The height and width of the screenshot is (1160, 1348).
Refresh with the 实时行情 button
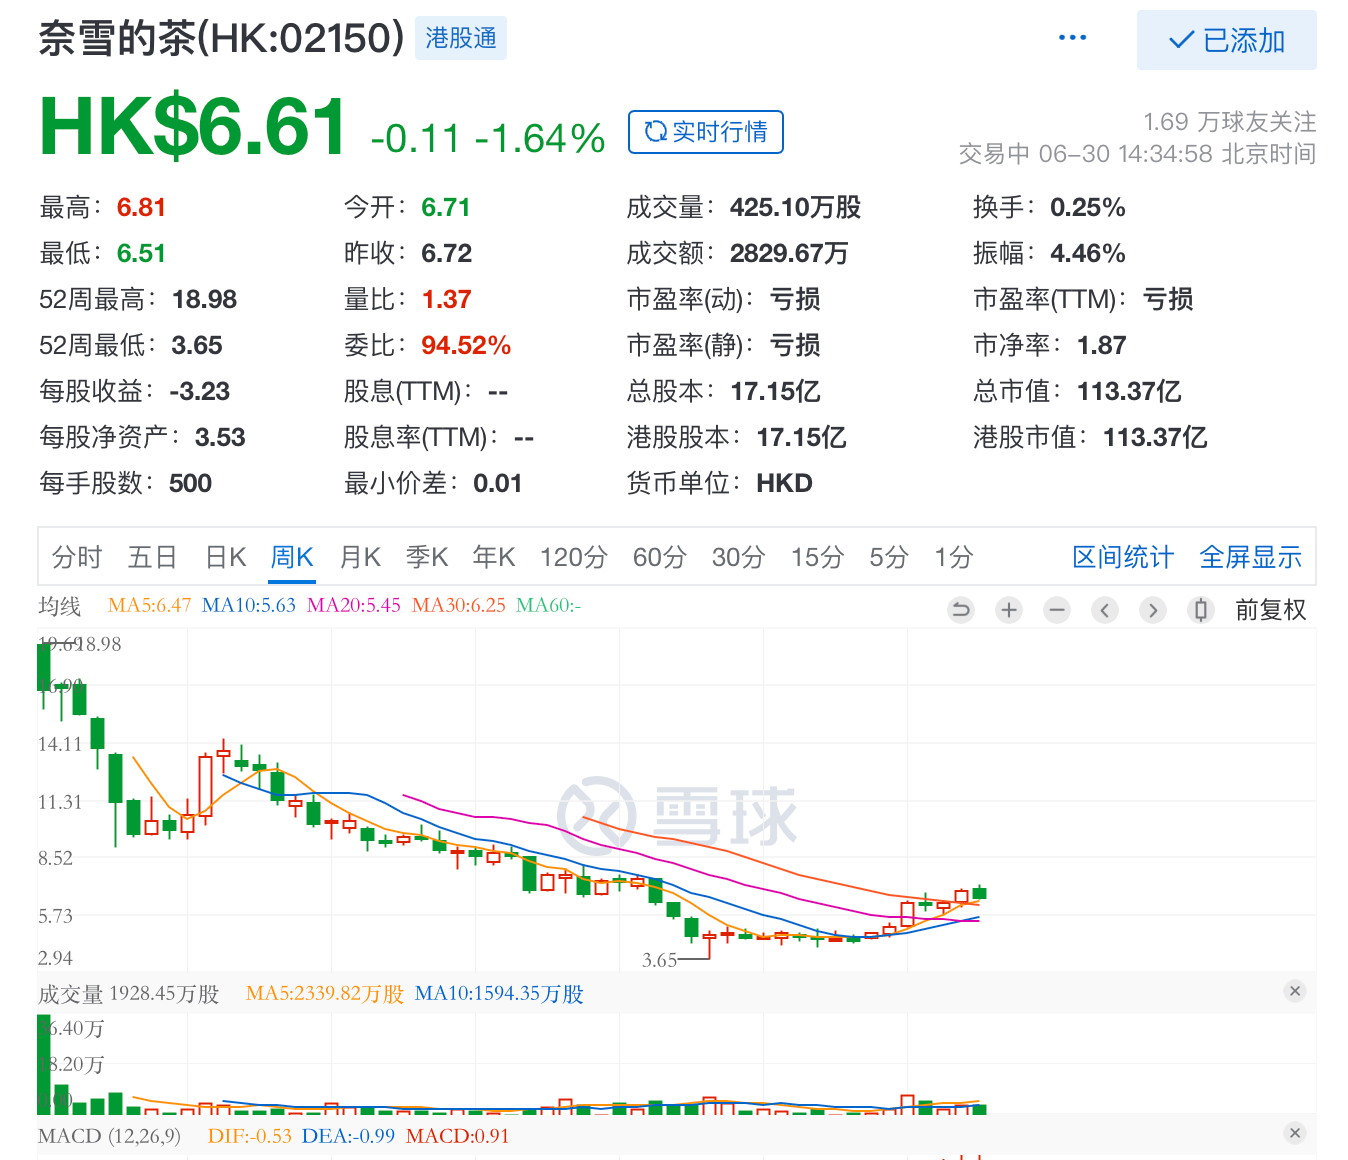[706, 132]
